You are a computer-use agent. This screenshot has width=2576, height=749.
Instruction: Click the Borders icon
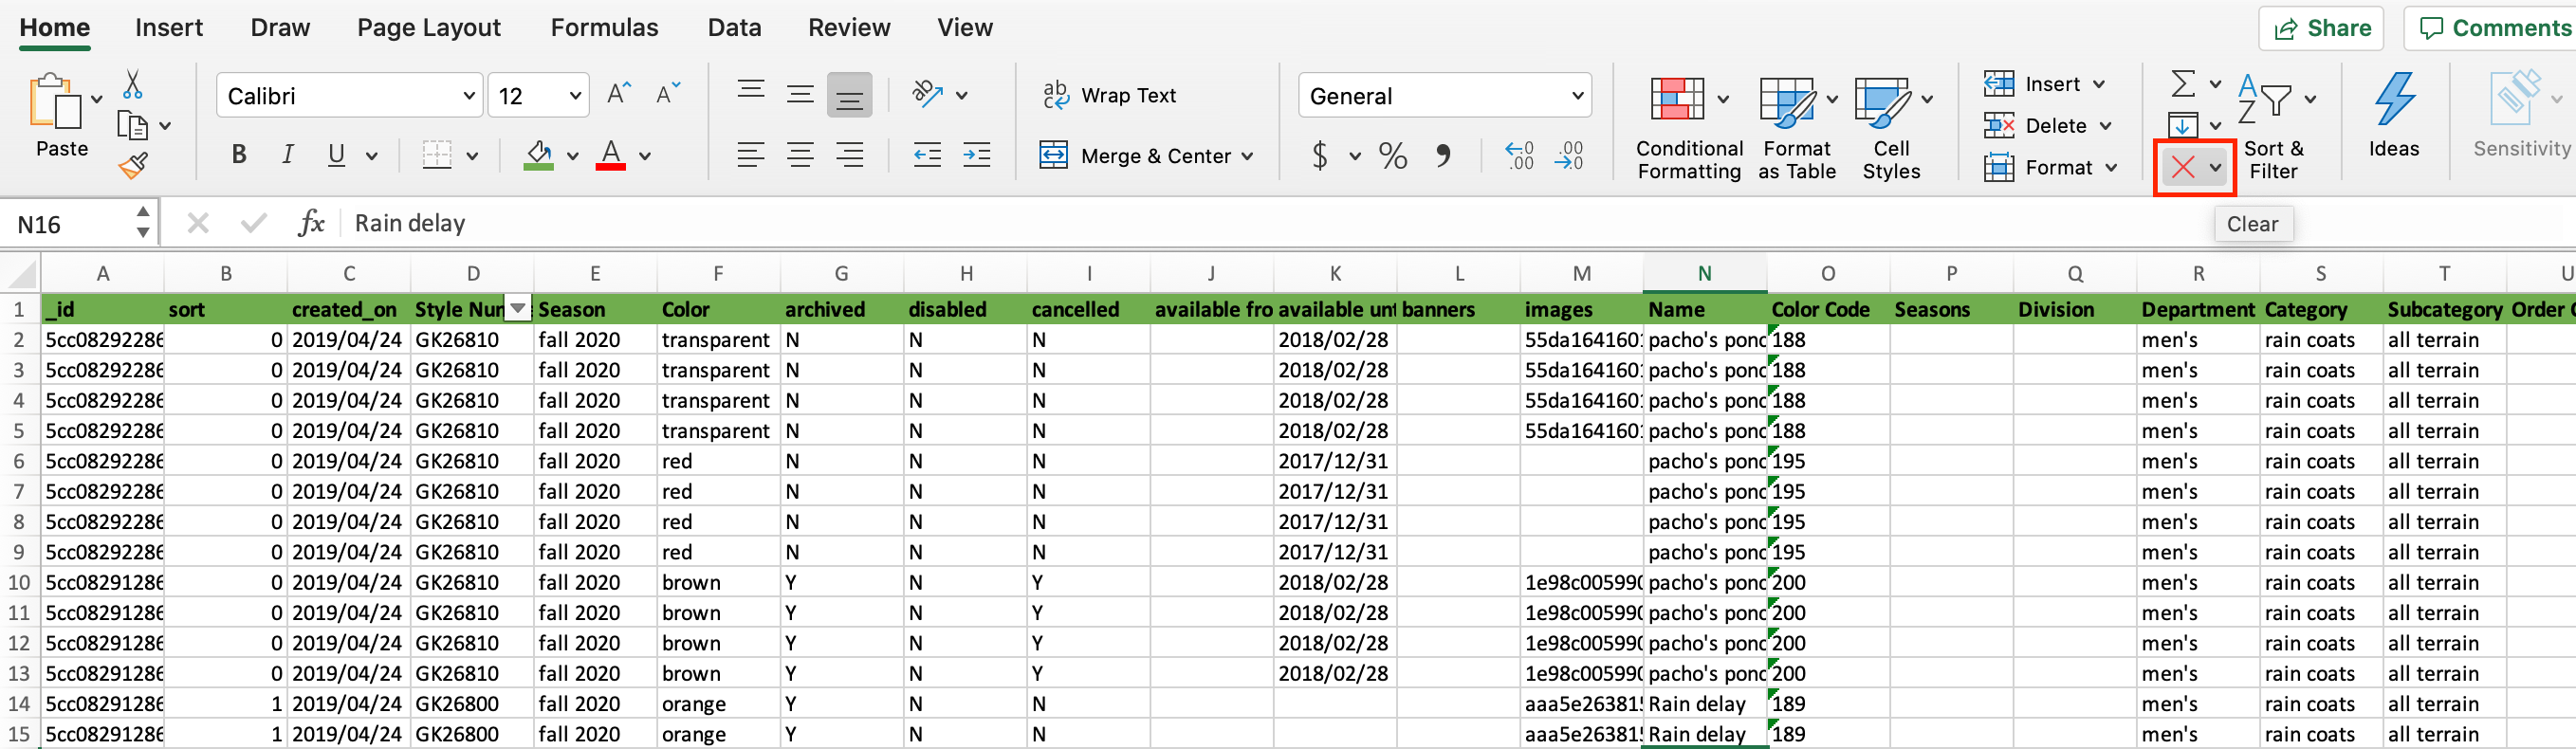tap(437, 155)
